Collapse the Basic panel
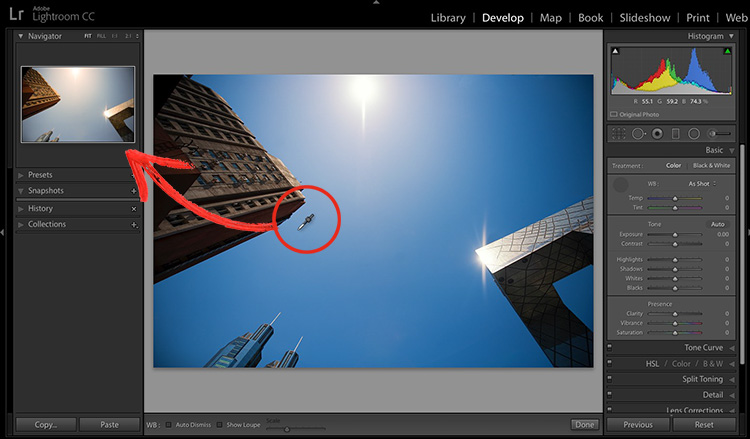 [x=732, y=151]
